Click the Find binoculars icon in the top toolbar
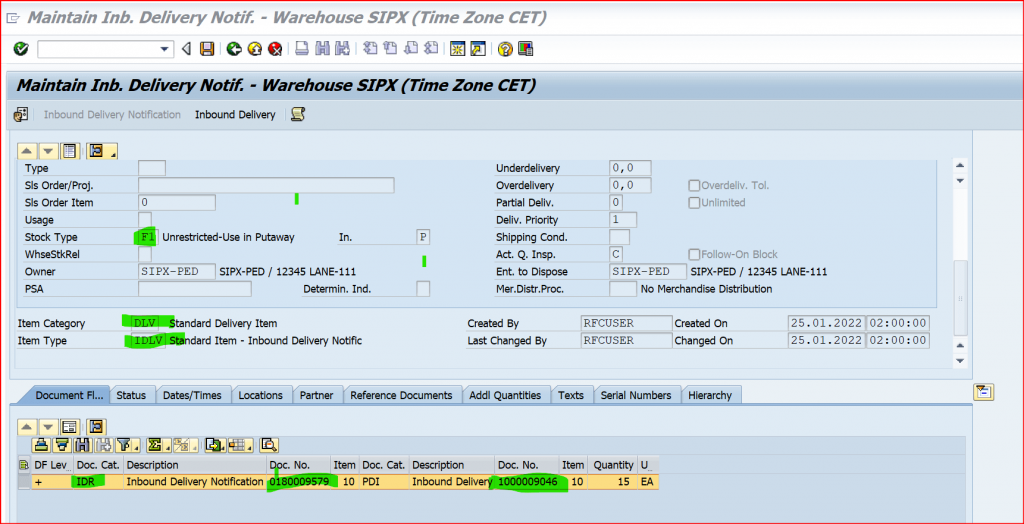 [322, 49]
